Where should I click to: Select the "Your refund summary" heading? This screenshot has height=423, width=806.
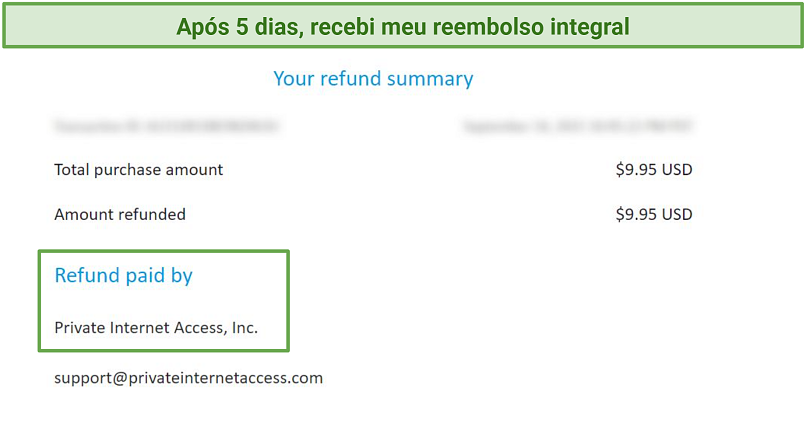pyautogui.click(x=373, y=79)
